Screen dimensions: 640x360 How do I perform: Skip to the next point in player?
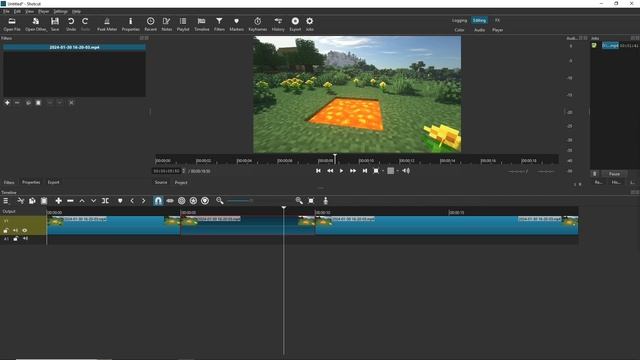click(364, 171)
